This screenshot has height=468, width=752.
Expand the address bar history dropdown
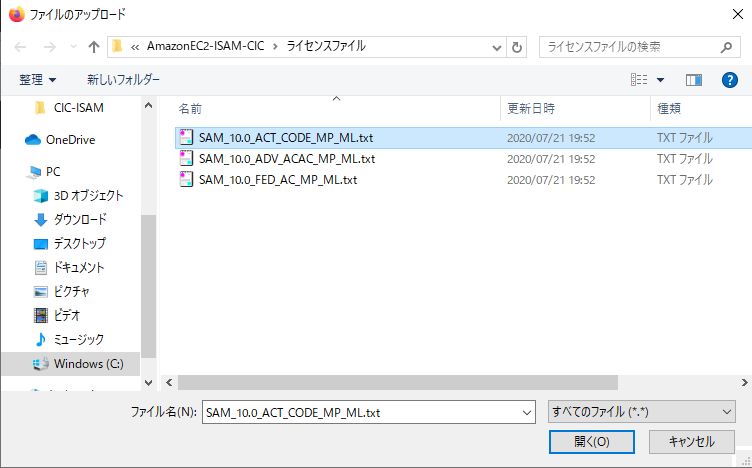tap(497, 47)
